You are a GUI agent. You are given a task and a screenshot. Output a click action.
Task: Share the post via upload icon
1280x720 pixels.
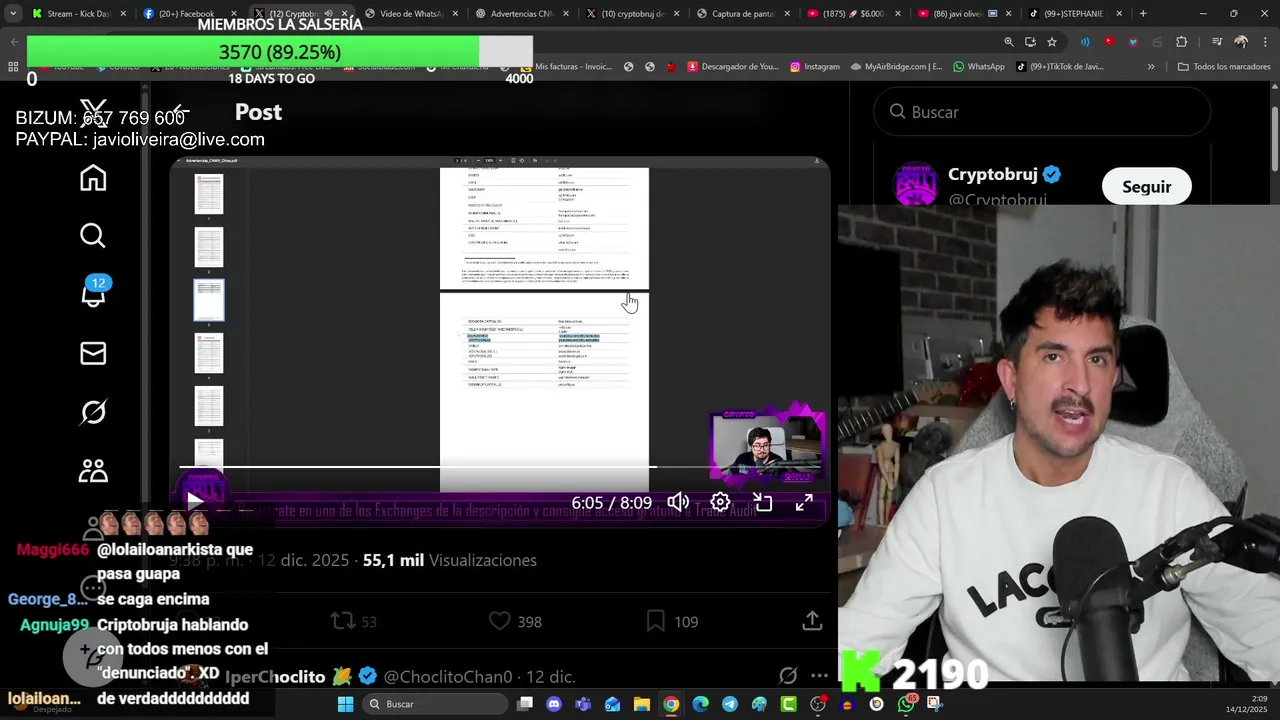pos(812,622)
